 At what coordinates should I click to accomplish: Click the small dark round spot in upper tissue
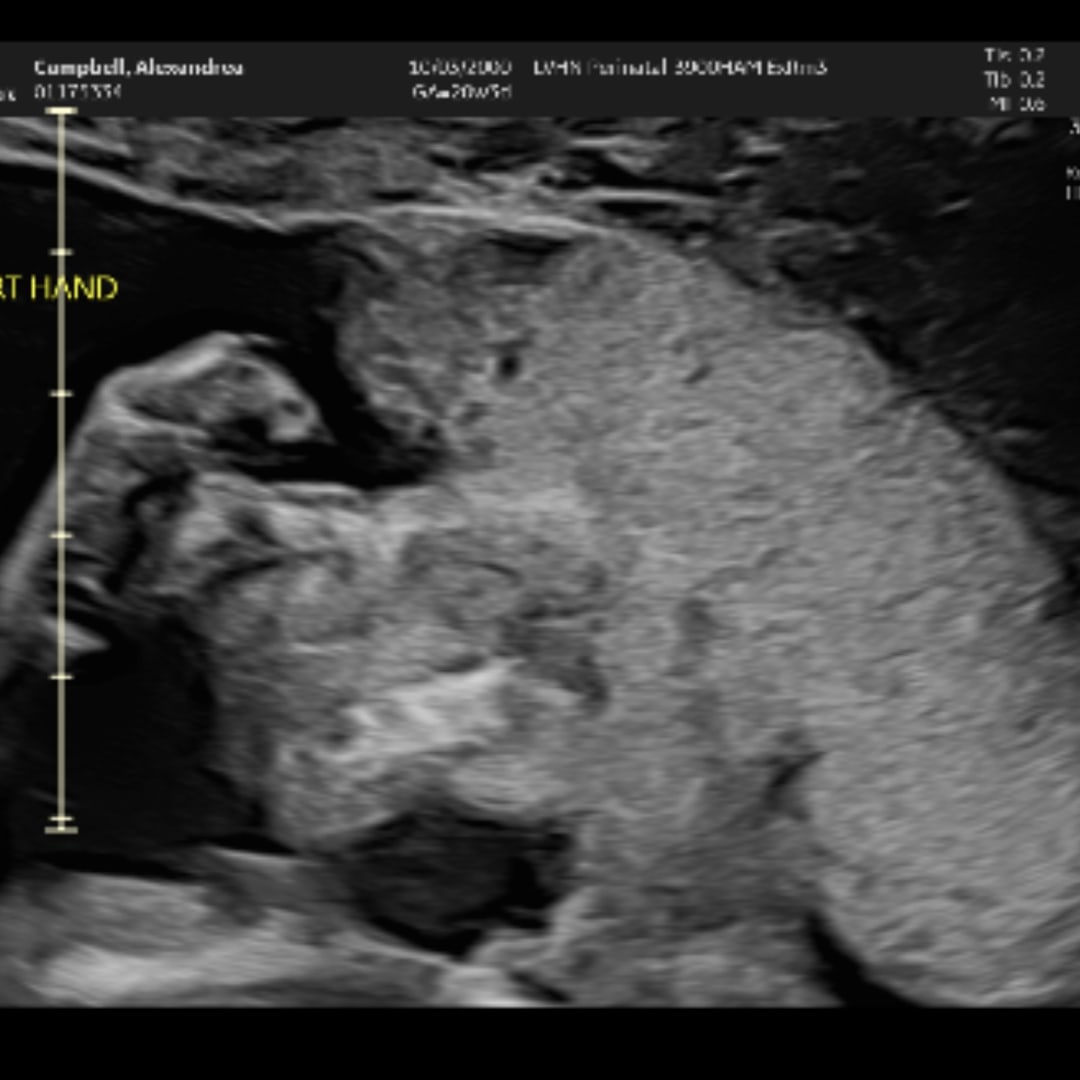click(x=509, y=363)
